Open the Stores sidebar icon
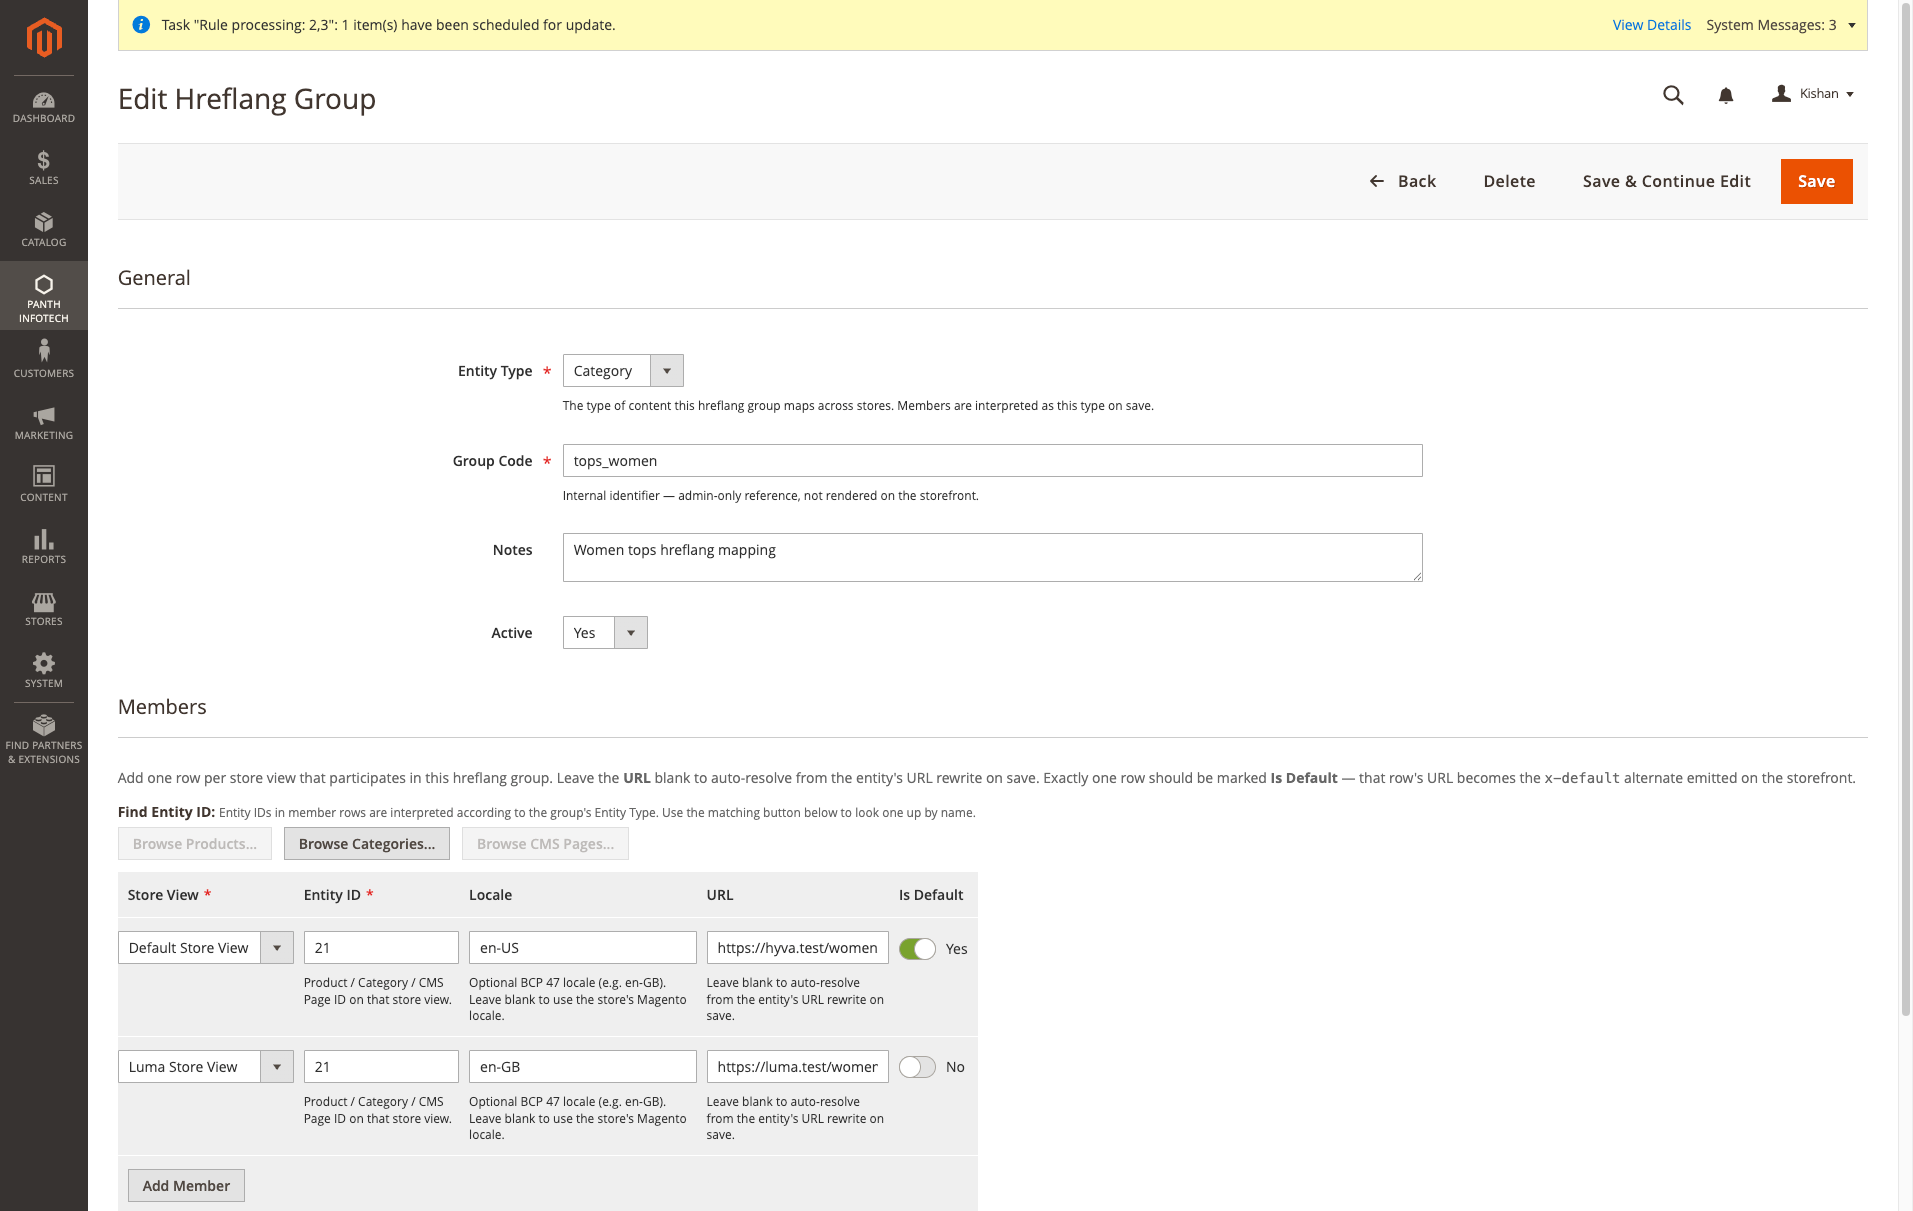The width and height of the screenshot is (1913, 1211). coord(43,607)
